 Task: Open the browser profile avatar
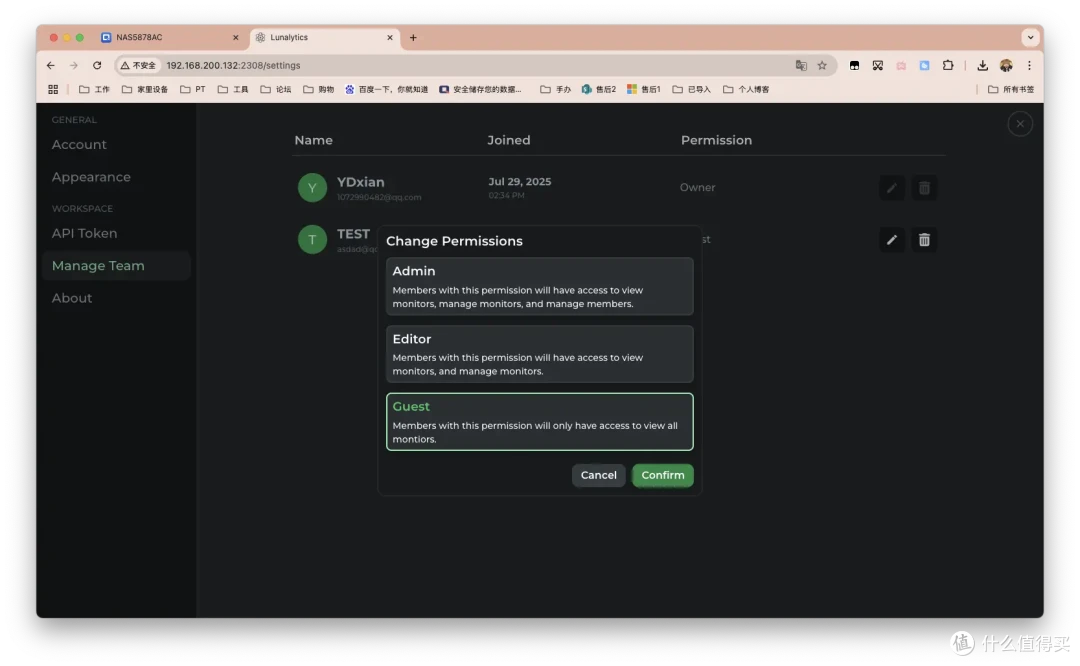[1006, 65]
